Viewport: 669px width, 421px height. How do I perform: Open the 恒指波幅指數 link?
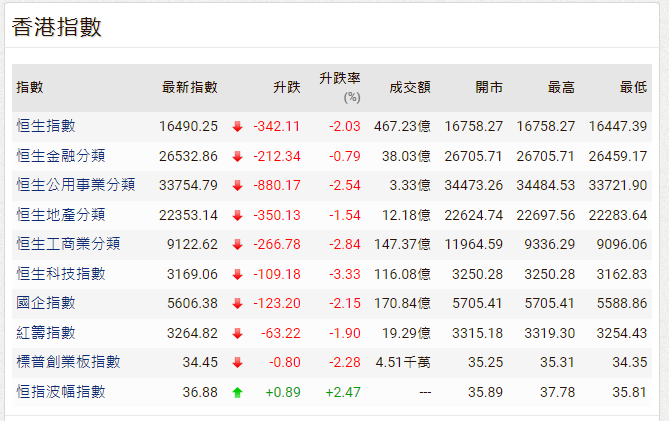click(x=60, y=392)
